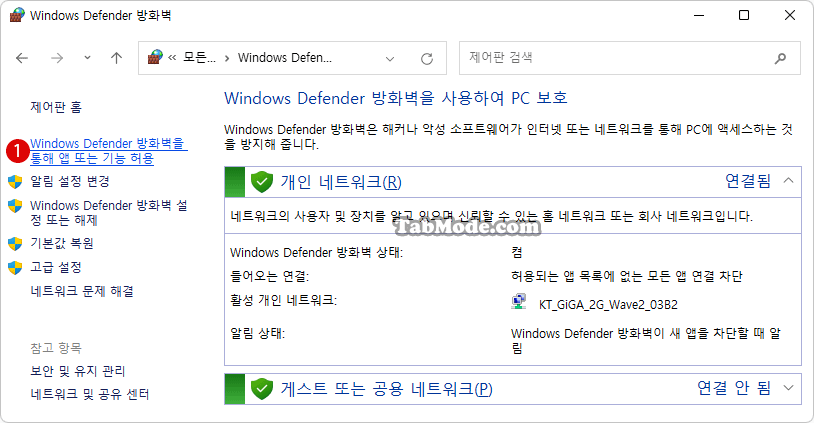
Task: Click the firewall icon in title bar
Action: tap(17, 15)
